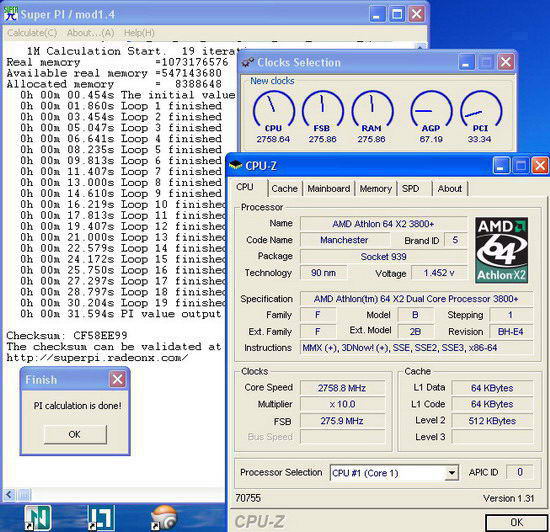Close the Clocks Selection window
This screenshot has width=550, height=532.
click(505, 62)
